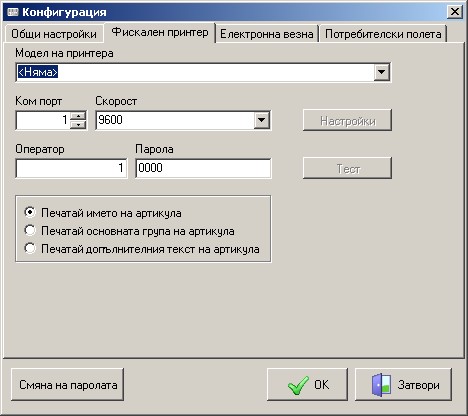468x416 pixels.
Task: Click the Парола input field
Action: [x=203, y=168]
